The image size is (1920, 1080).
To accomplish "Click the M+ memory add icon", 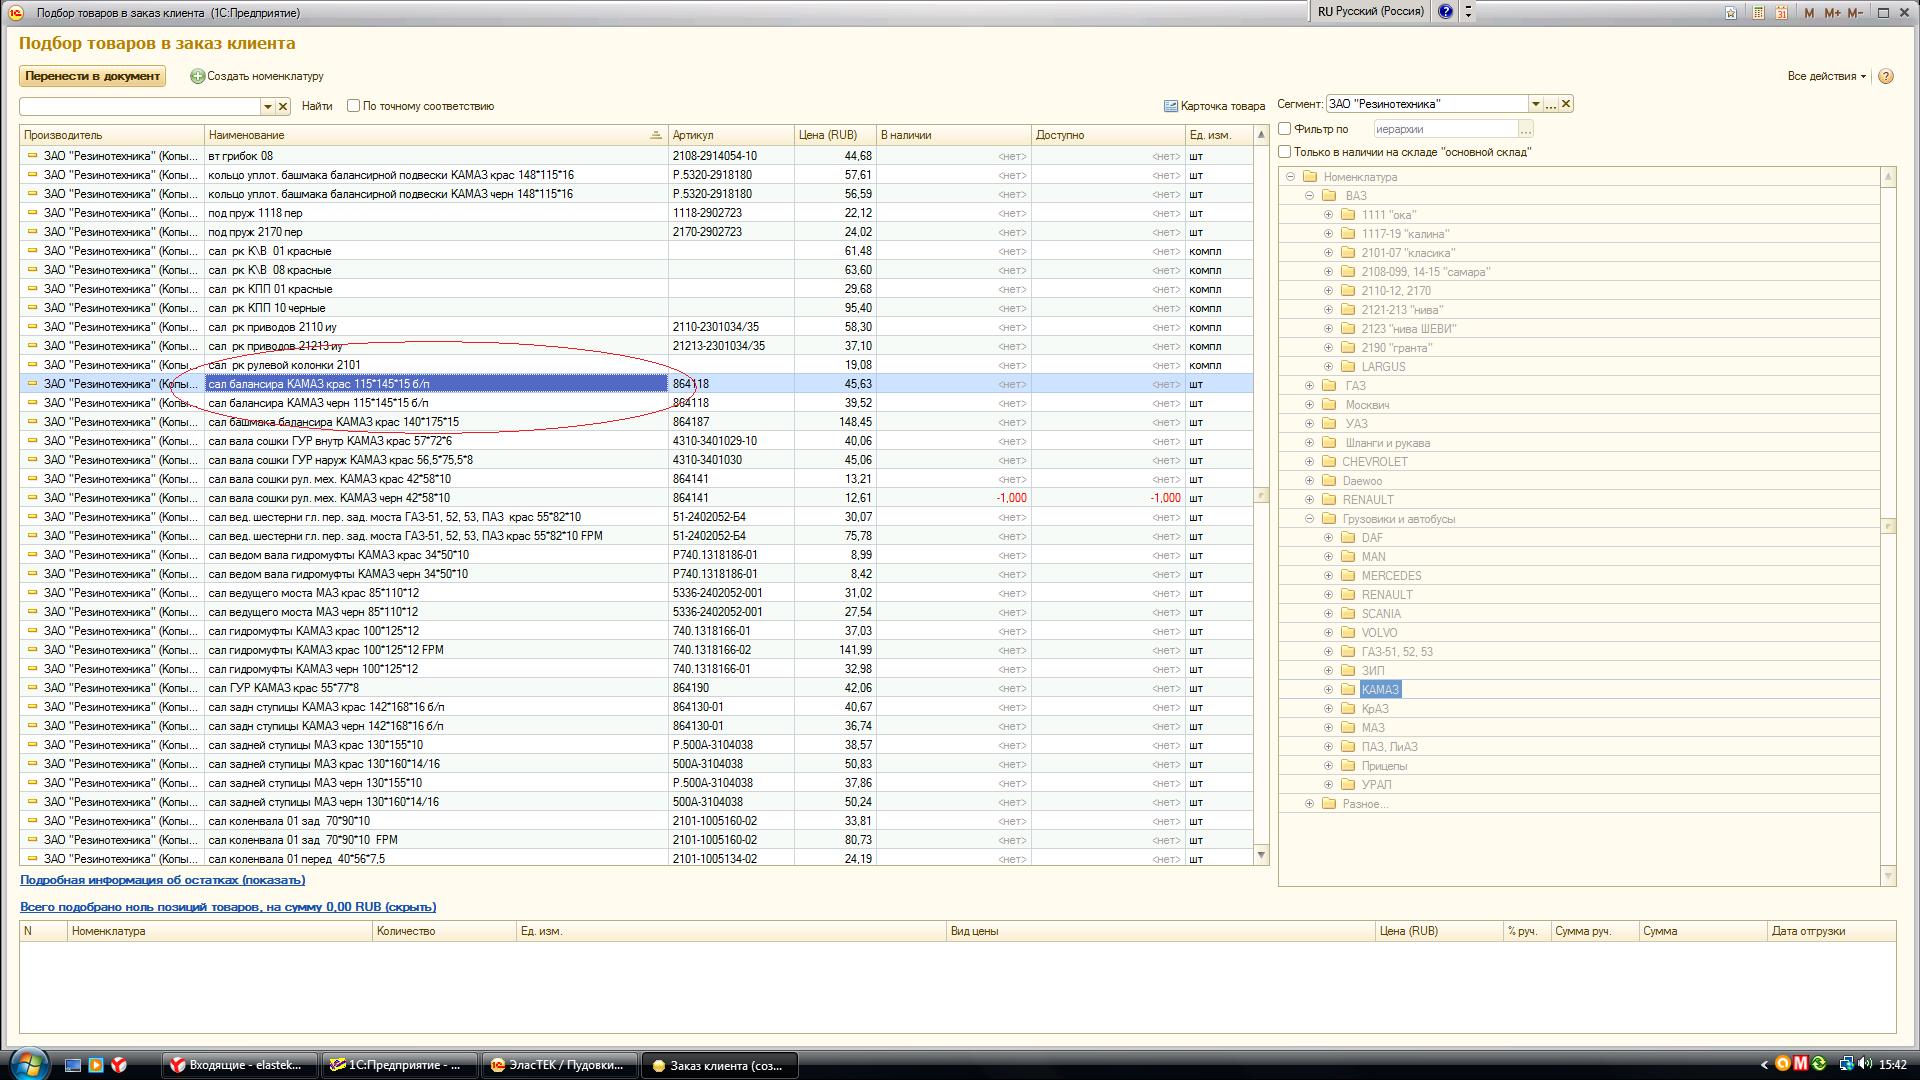I will point(1832,13).
